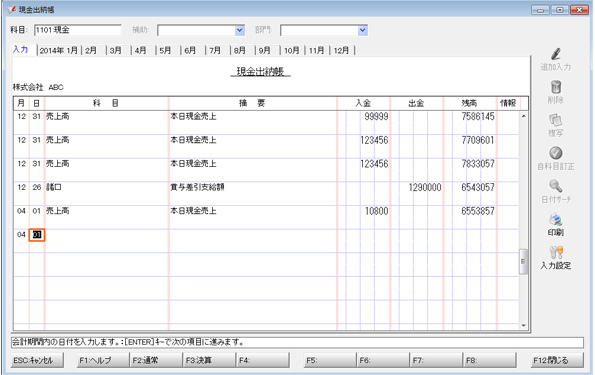This screenshot has width=595, height=375.
Task: Select the 7月 tab
Action: [215, 50]
